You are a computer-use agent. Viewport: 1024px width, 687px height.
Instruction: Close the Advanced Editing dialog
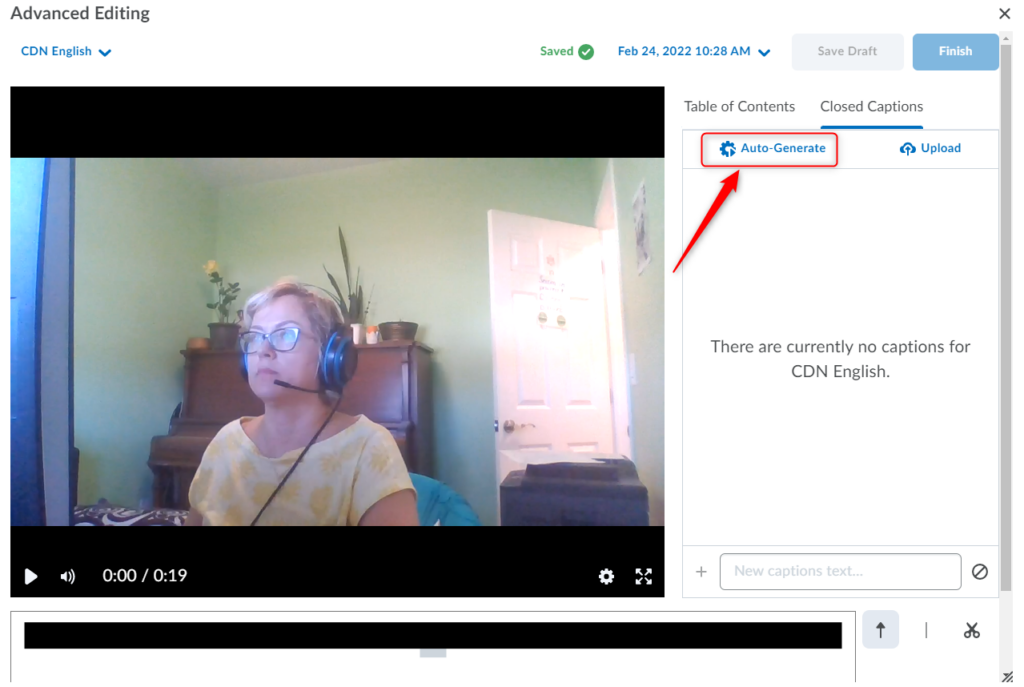click(1004, 14)
